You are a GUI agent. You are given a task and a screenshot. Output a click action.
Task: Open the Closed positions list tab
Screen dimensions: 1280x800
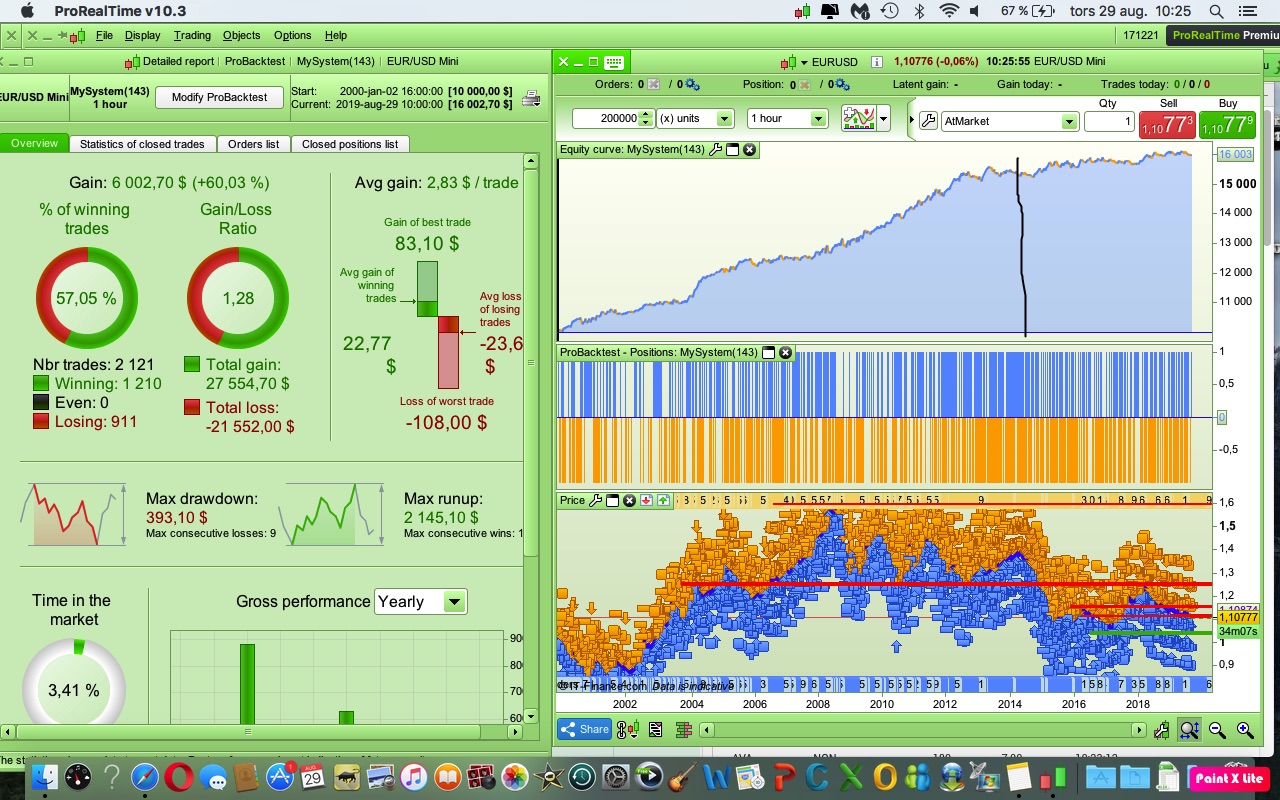click(350, 144)
